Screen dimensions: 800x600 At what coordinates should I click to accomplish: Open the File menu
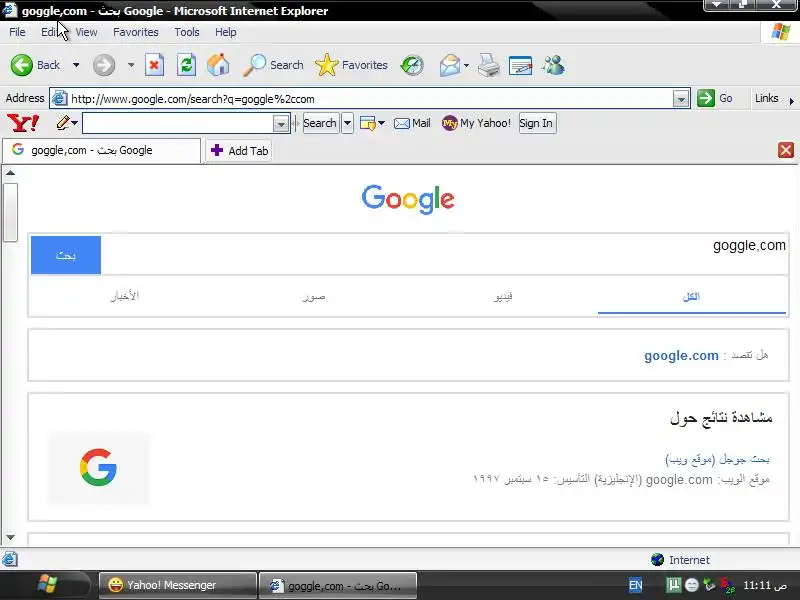point(17,32)
